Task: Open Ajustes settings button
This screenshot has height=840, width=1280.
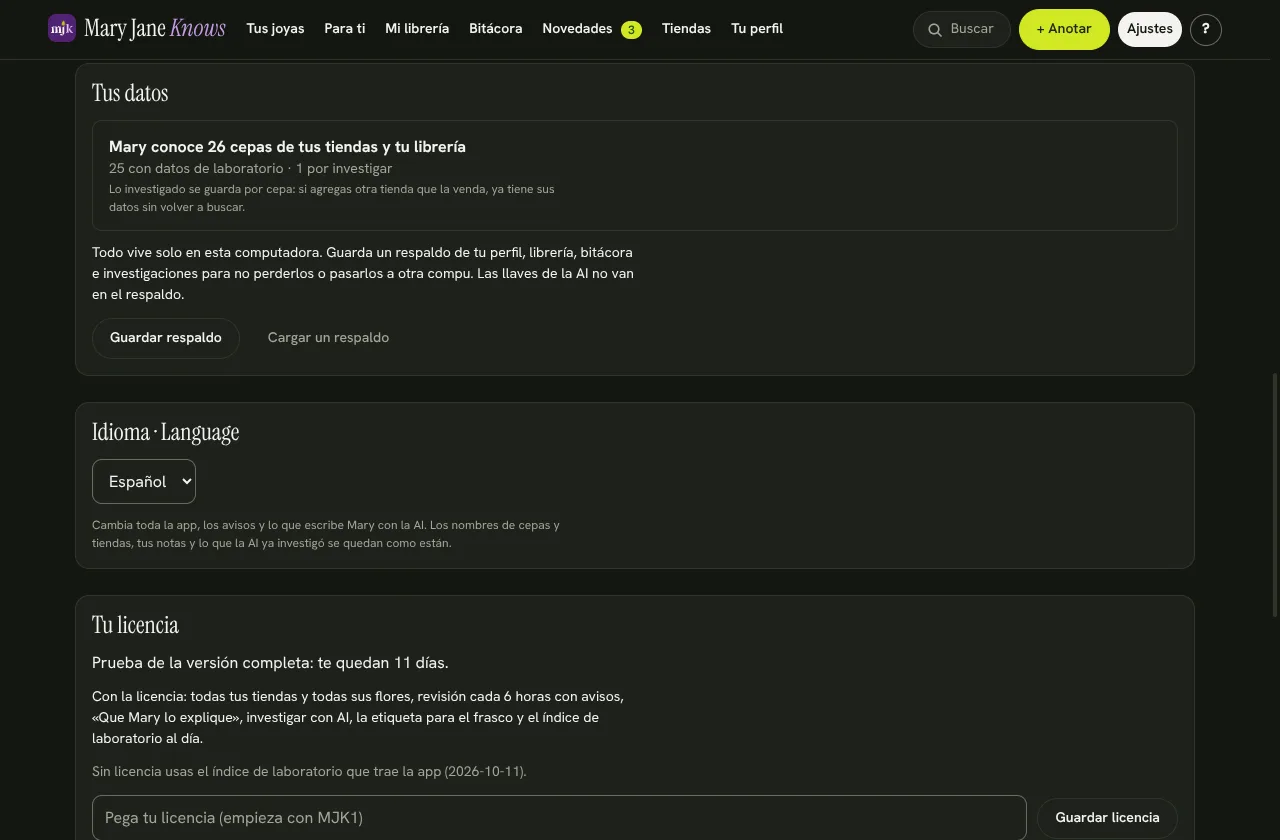Action: [x=1150, y=29]
